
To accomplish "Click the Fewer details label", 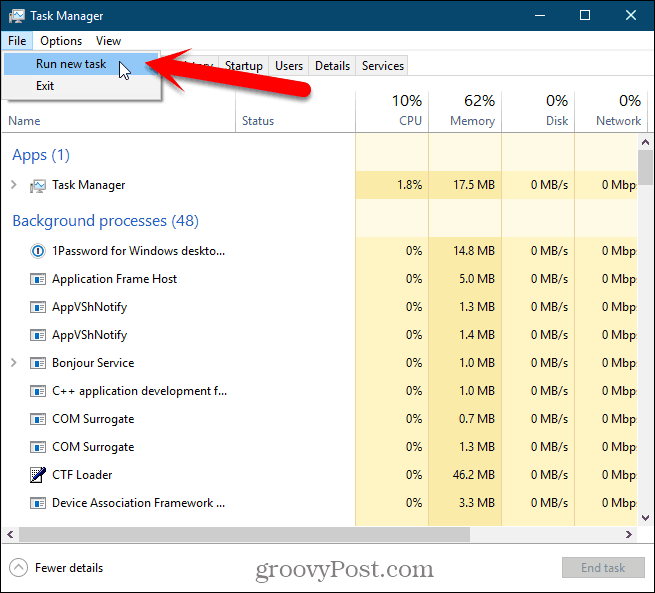I will click(69, 568).
